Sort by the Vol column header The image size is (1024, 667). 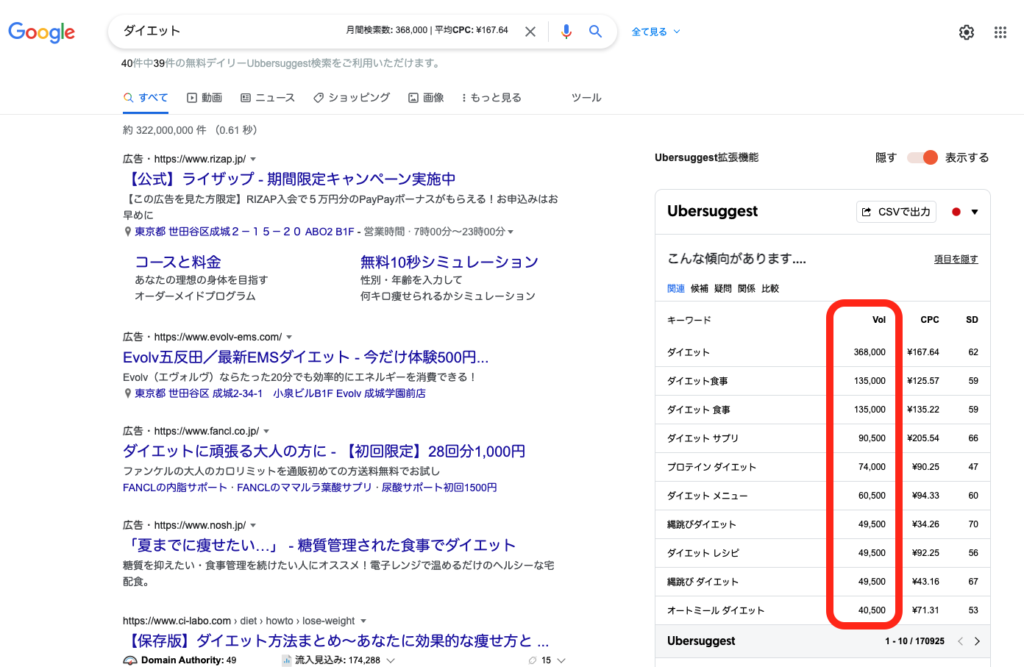pyautogui.click(x=879, y=320)
